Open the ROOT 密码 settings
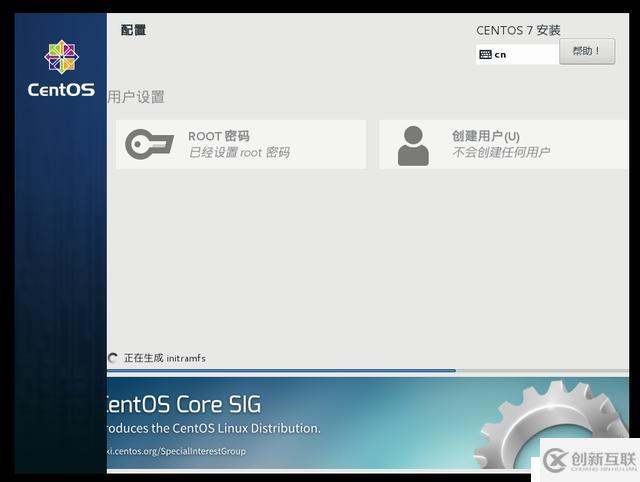Screen dimensions: 640x482 pyautogui.click(x=241, y=144)
